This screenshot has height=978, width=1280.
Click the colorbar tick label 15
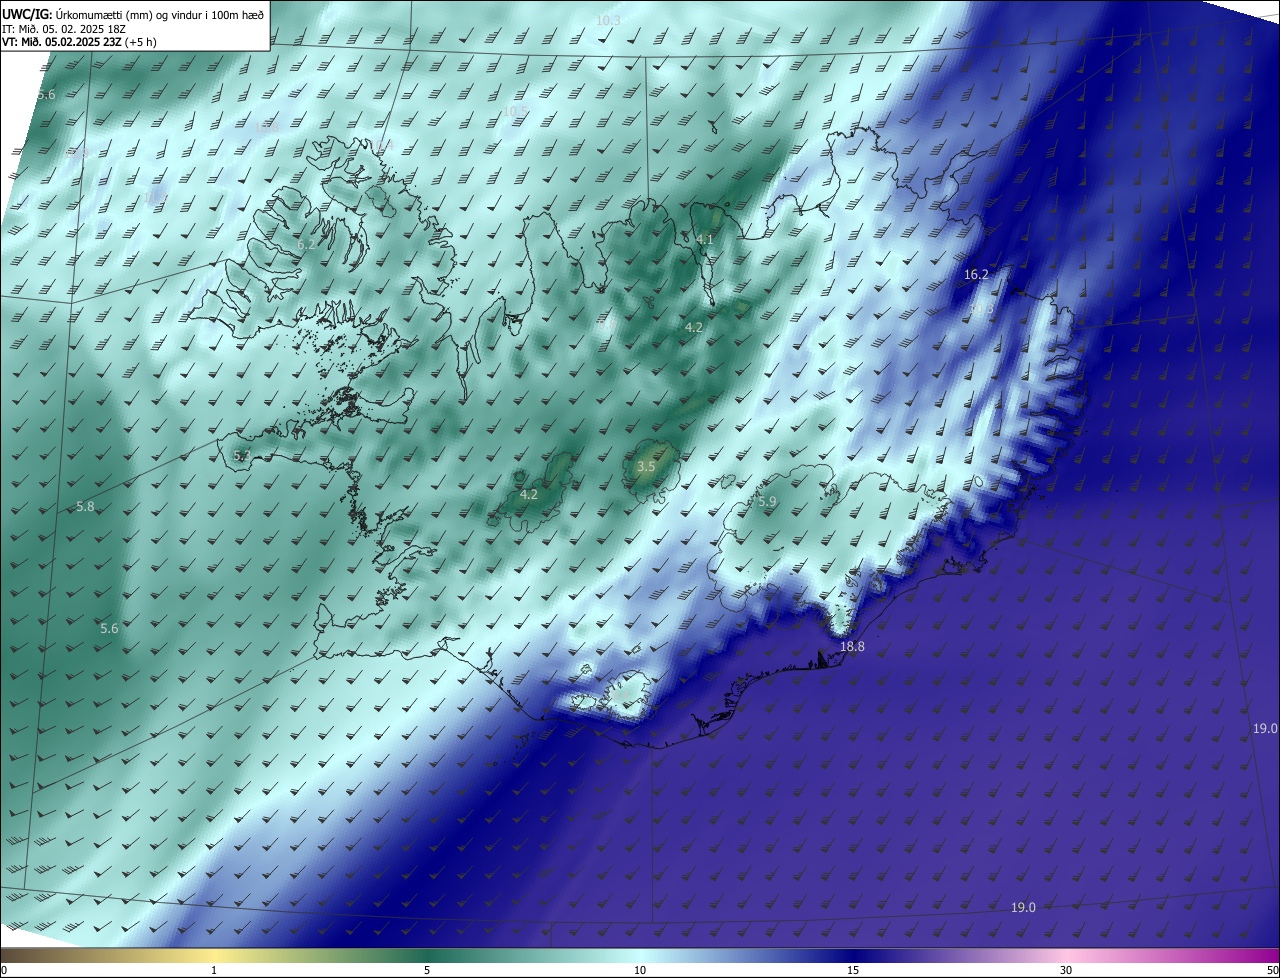[853, 970]
